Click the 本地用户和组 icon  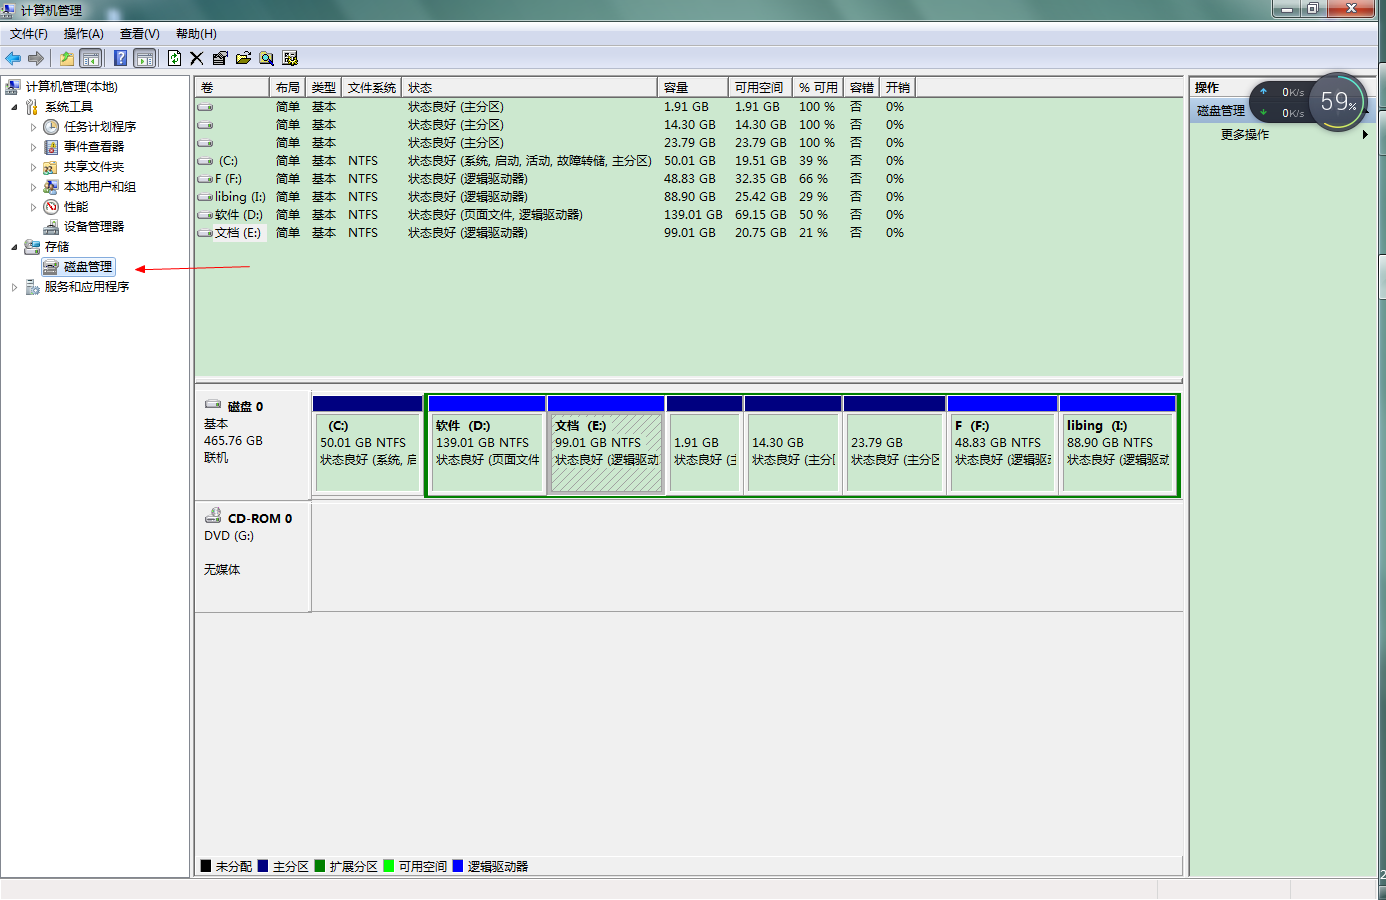tap(51, 187)
